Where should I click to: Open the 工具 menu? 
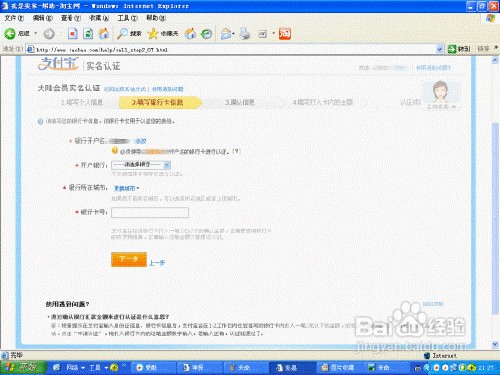click(128, 18)
